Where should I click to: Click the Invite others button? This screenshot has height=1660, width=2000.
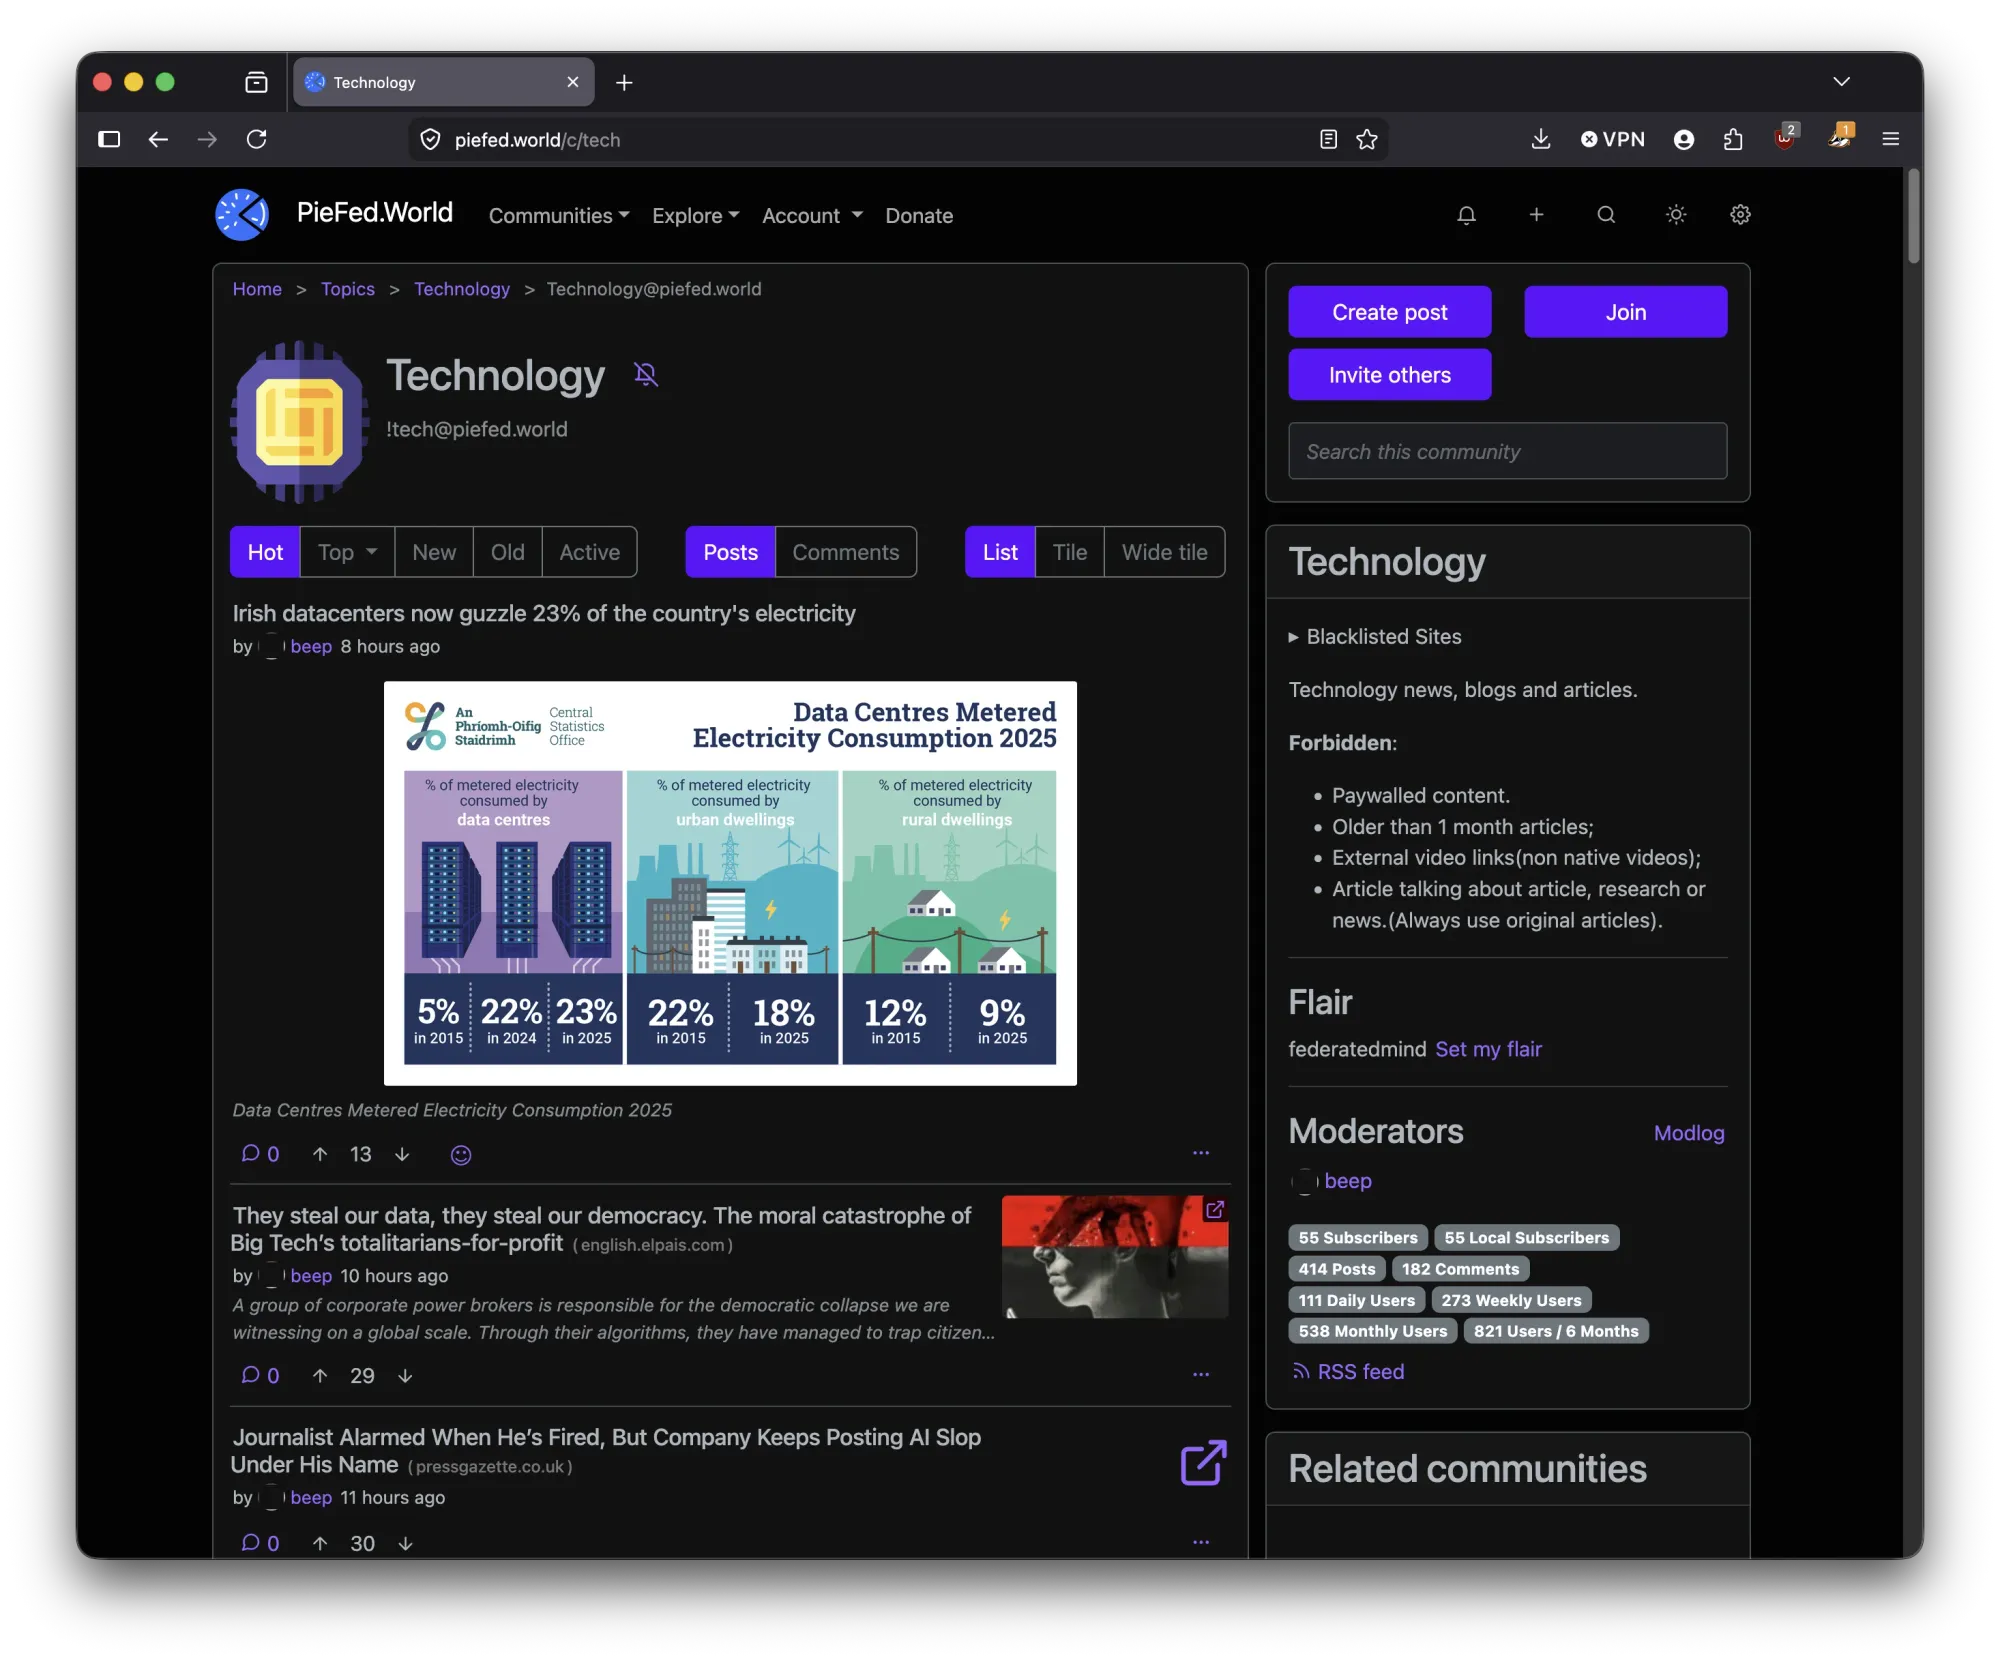pyautogui.click(x=1389, y=375)
